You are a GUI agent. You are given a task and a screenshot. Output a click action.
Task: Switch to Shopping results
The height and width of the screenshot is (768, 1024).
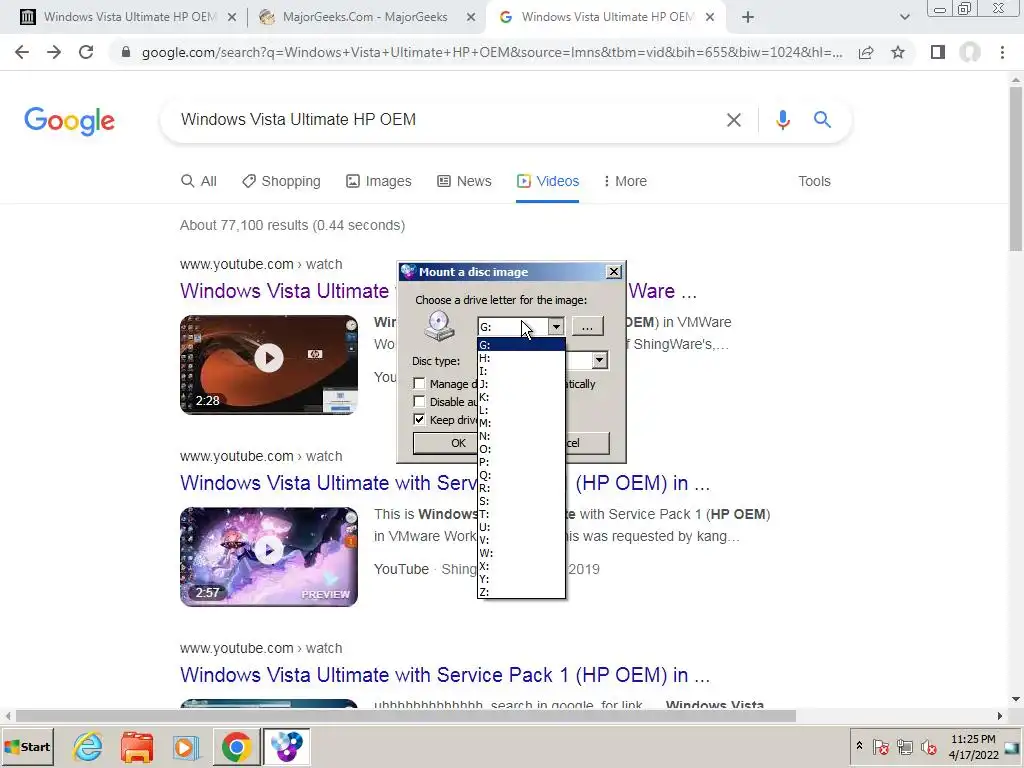(281, 181)
